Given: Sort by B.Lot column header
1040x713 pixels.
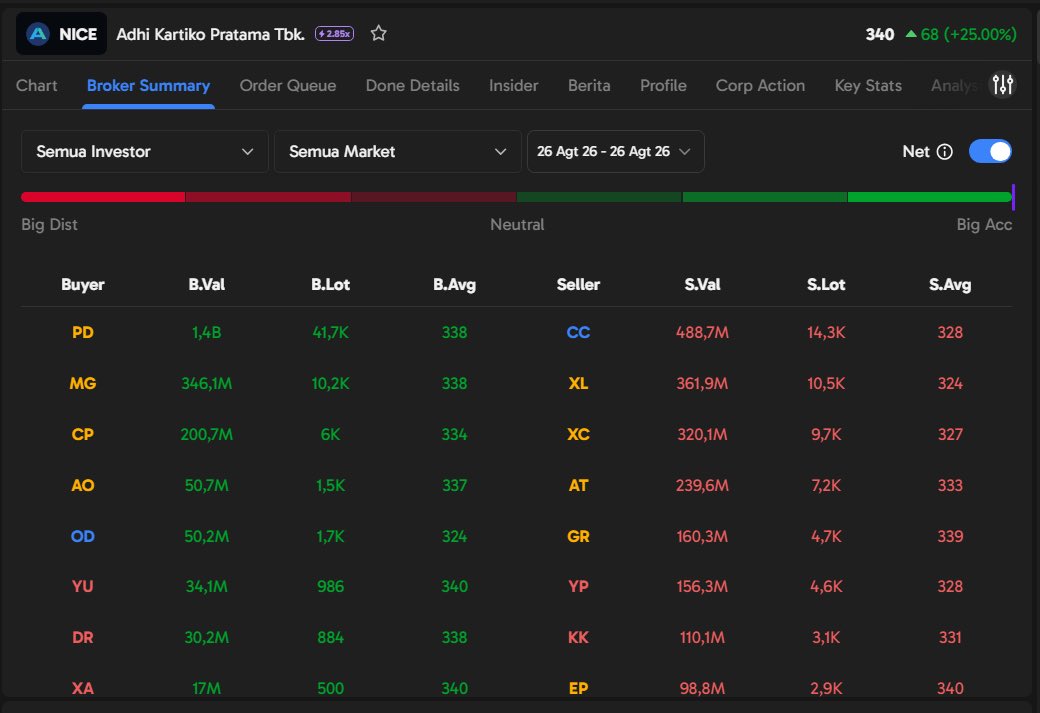Looking at the screenshot, I should pos(330,285).
